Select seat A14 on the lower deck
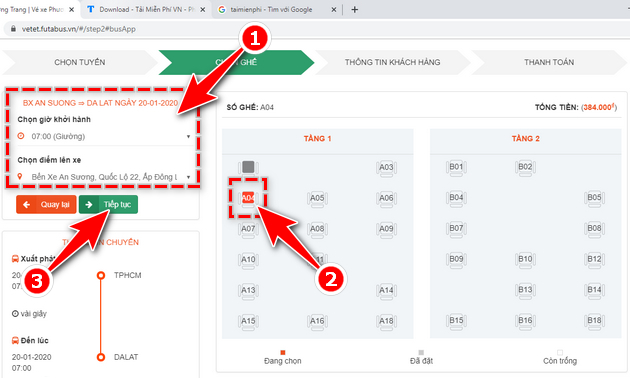Screen dimensions: 630x378 (386, 290)
